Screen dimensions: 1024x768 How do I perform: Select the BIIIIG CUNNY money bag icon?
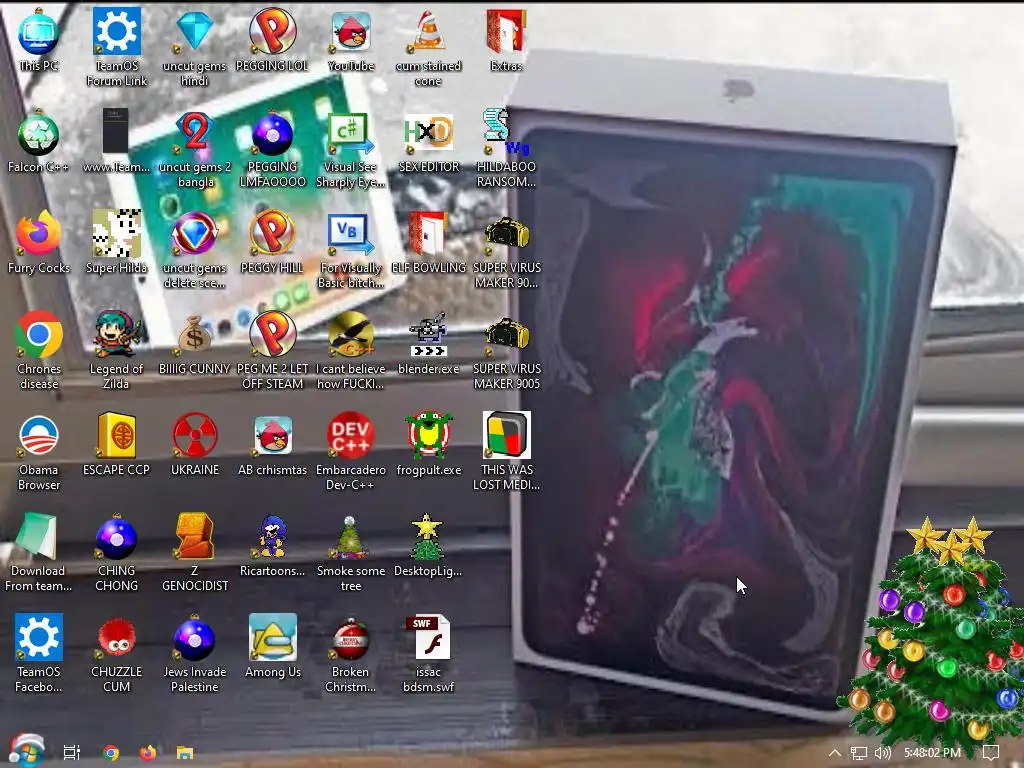click(x=194, y=344)
